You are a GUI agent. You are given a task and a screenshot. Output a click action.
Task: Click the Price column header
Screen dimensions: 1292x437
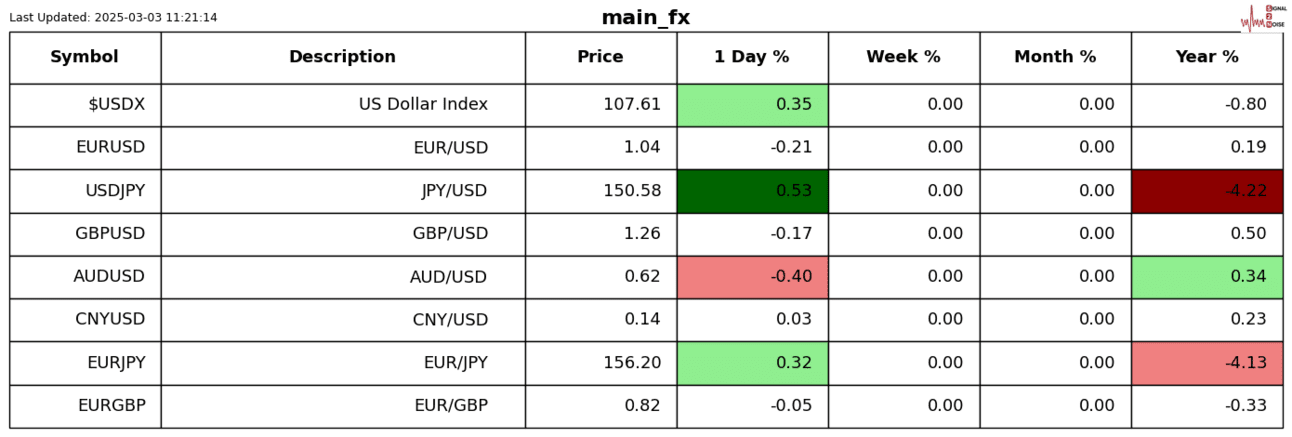pos(600,58)
